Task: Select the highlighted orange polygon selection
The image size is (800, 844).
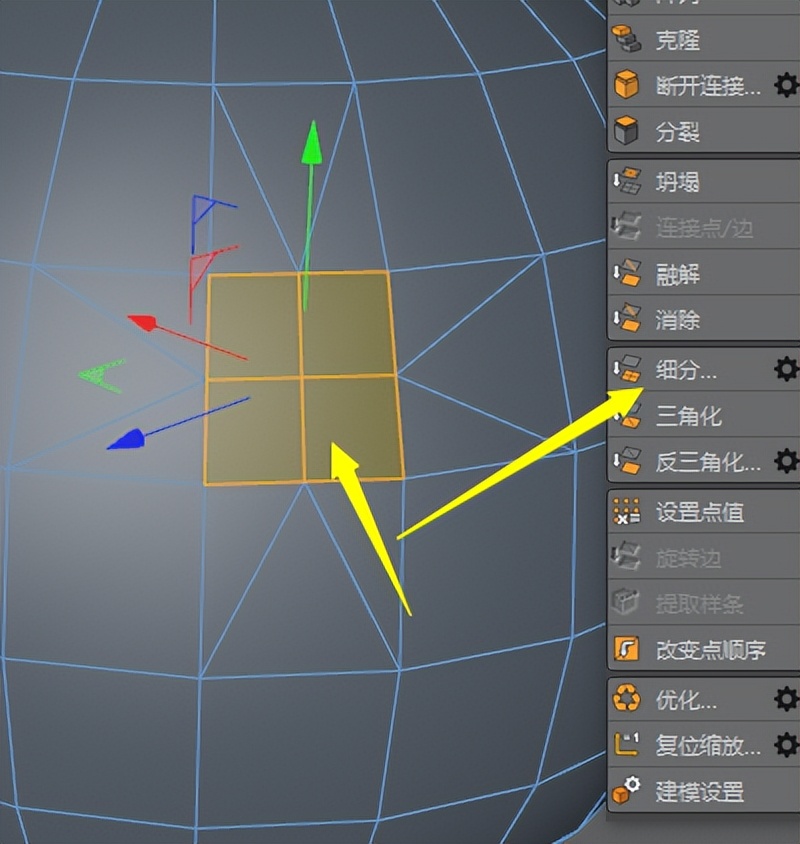Action: coord(305,375)
